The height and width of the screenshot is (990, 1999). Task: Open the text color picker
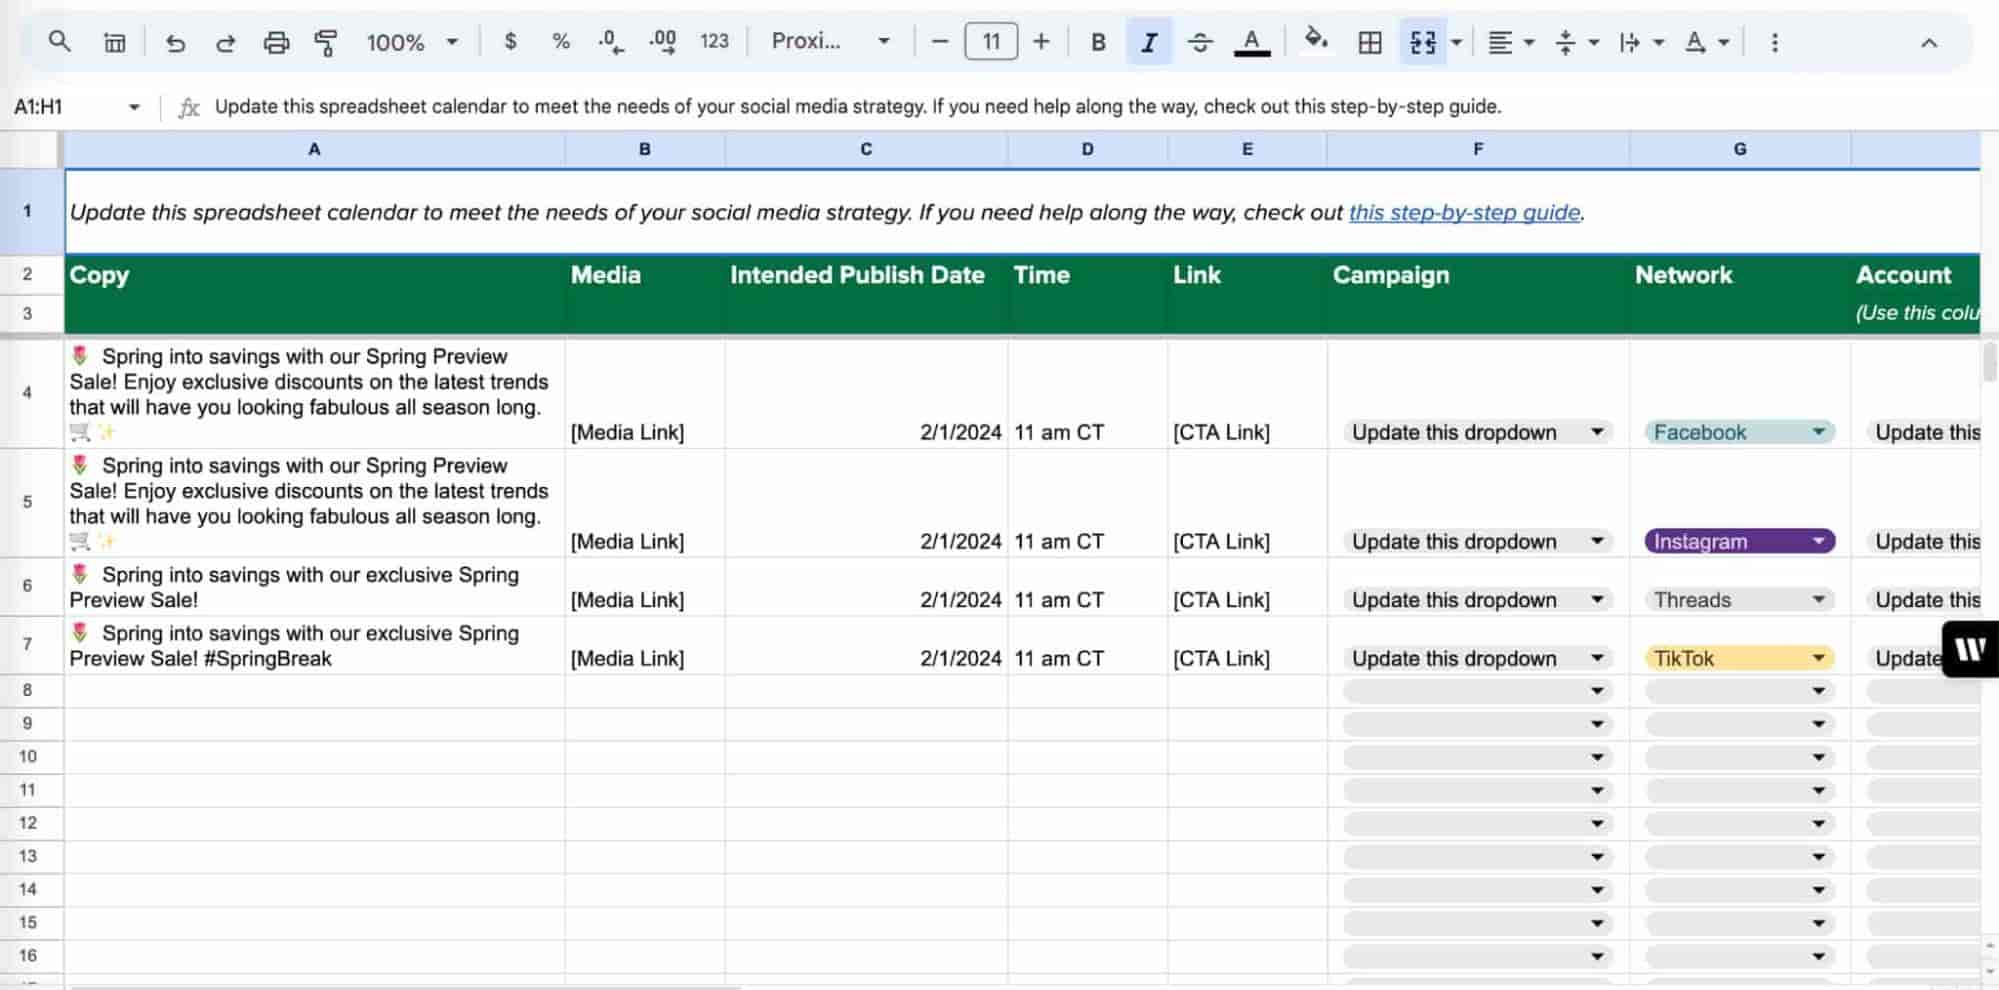(x=1251, y=42)
